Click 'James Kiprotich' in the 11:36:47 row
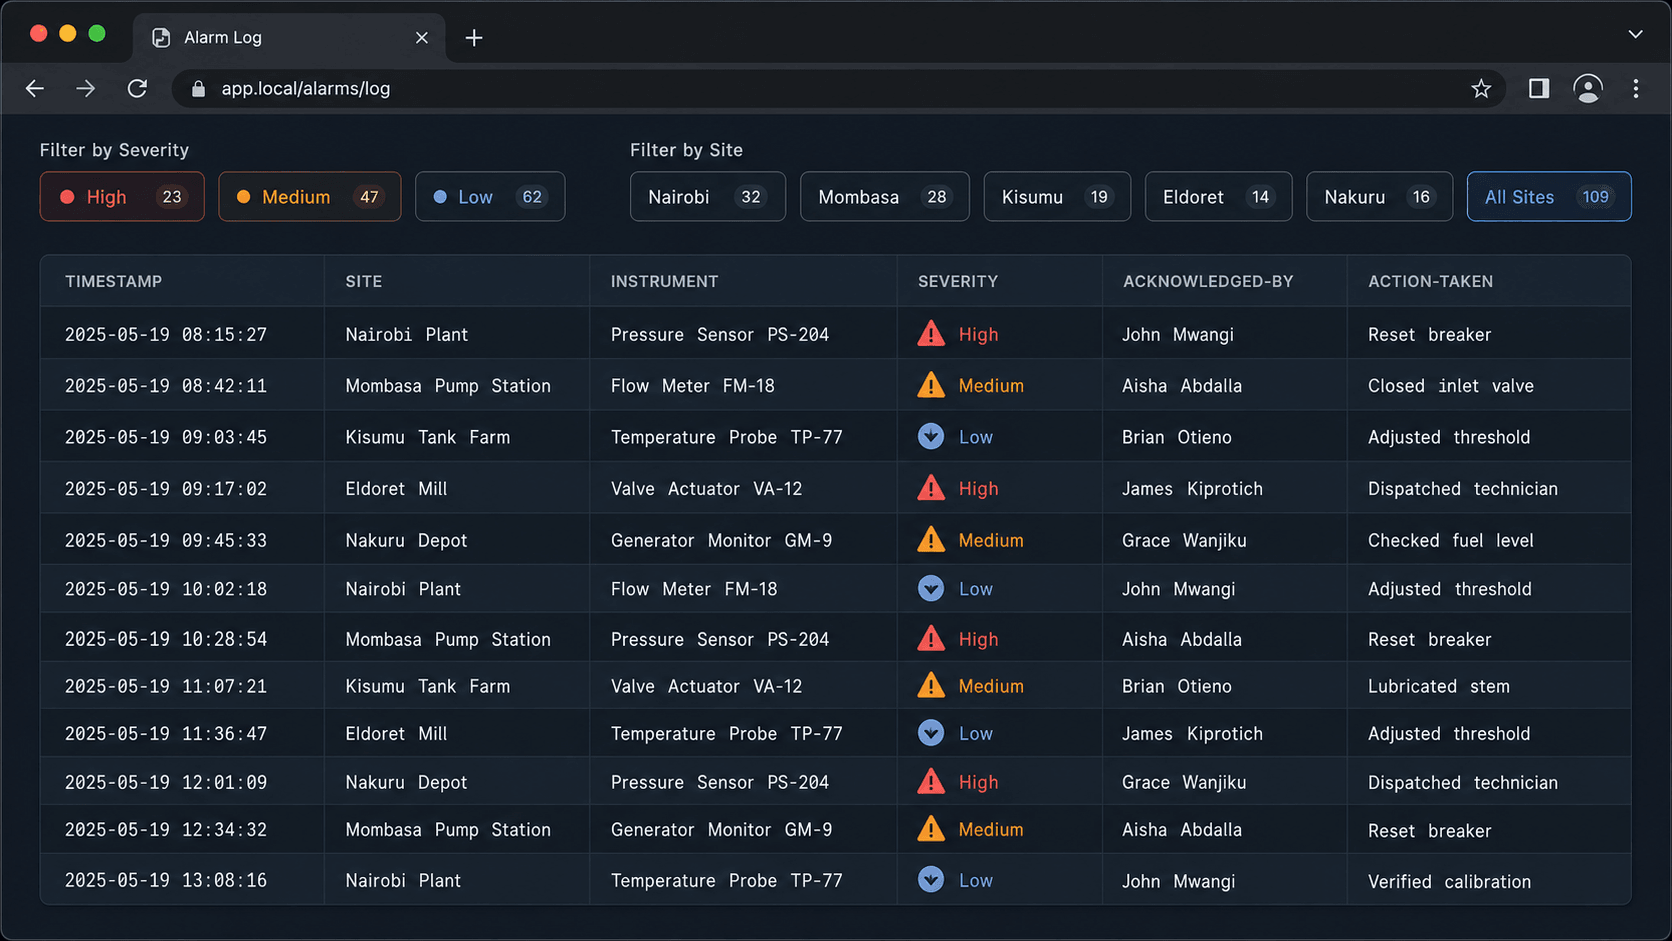The width and height of the screenshot is (1672, 941). pos(1192,734)
